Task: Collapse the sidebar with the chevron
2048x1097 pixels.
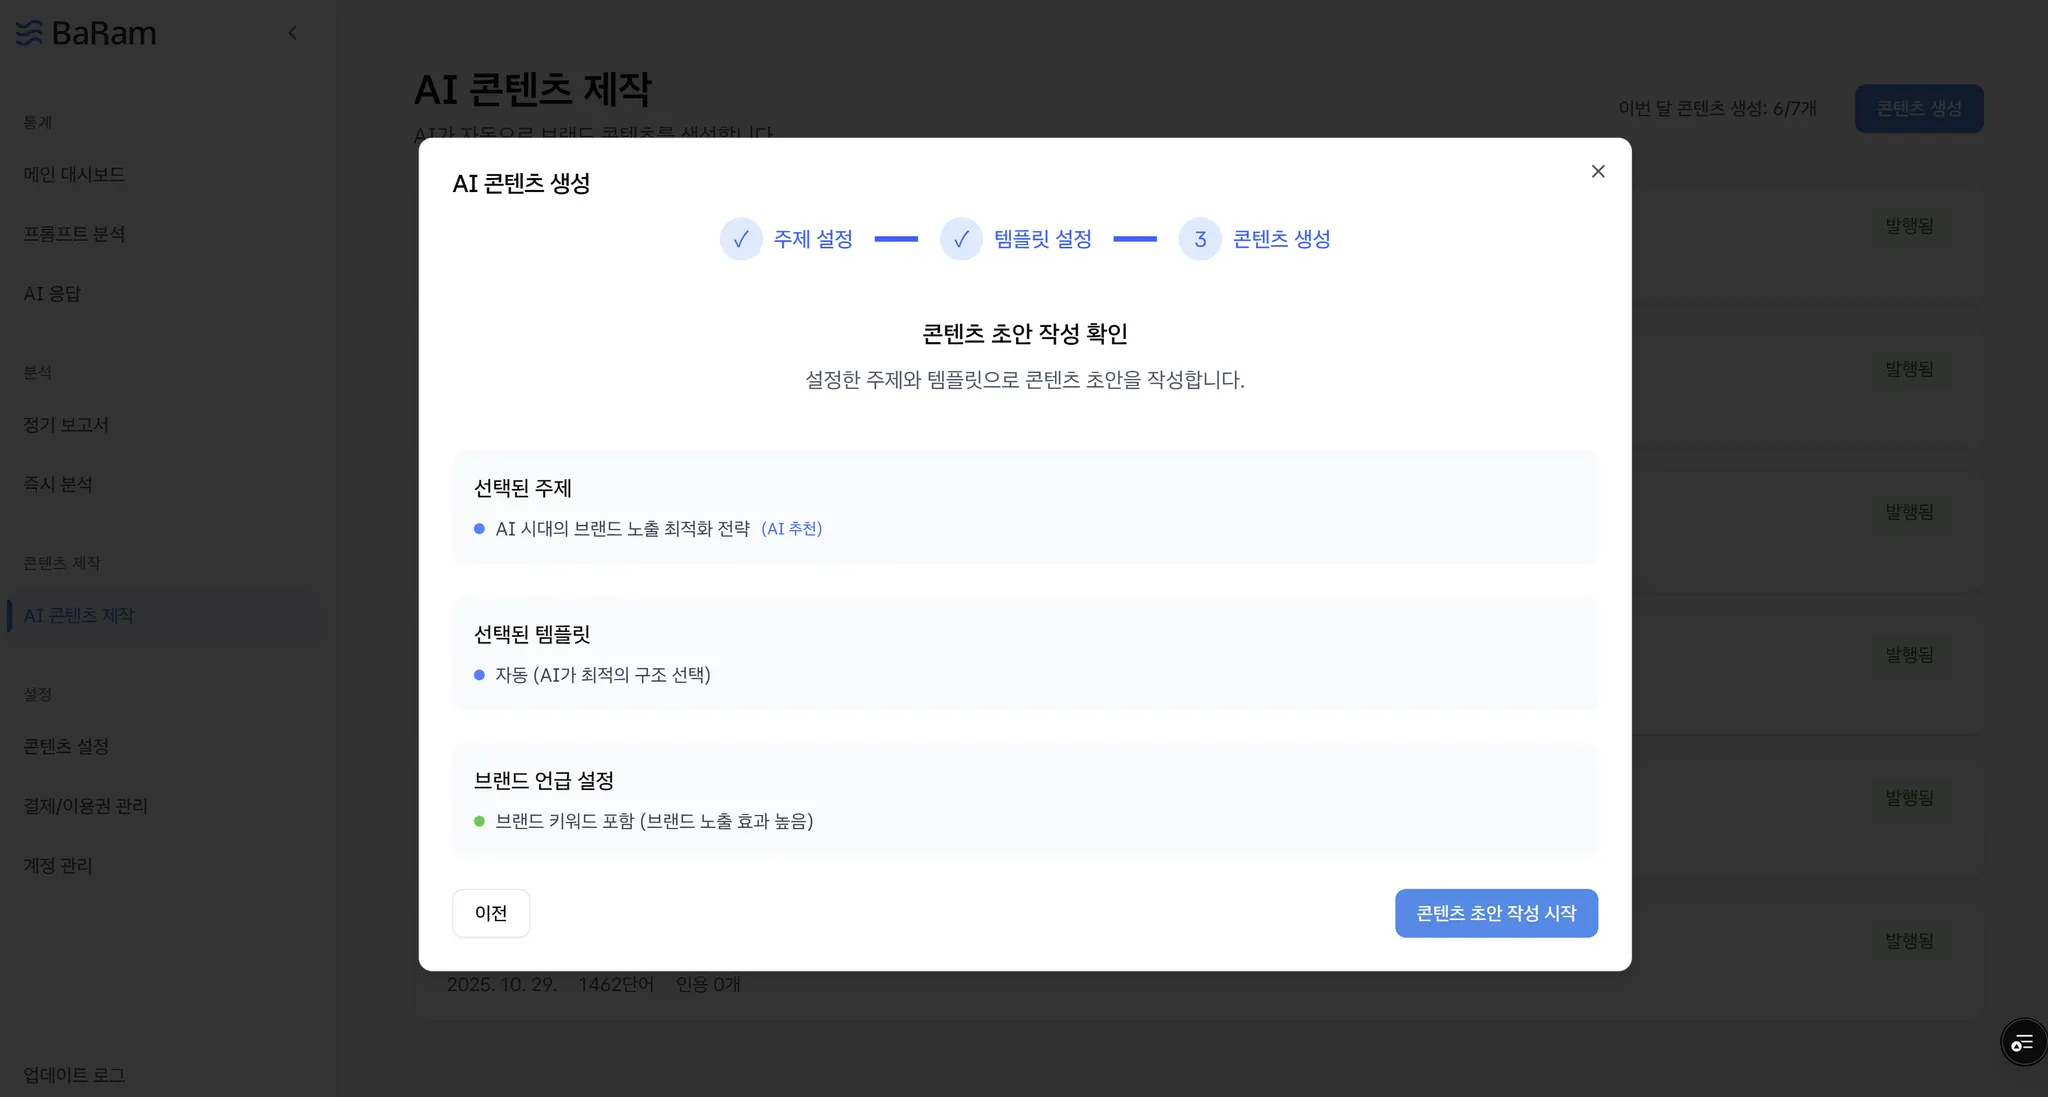Action: (x=292, y=33)
